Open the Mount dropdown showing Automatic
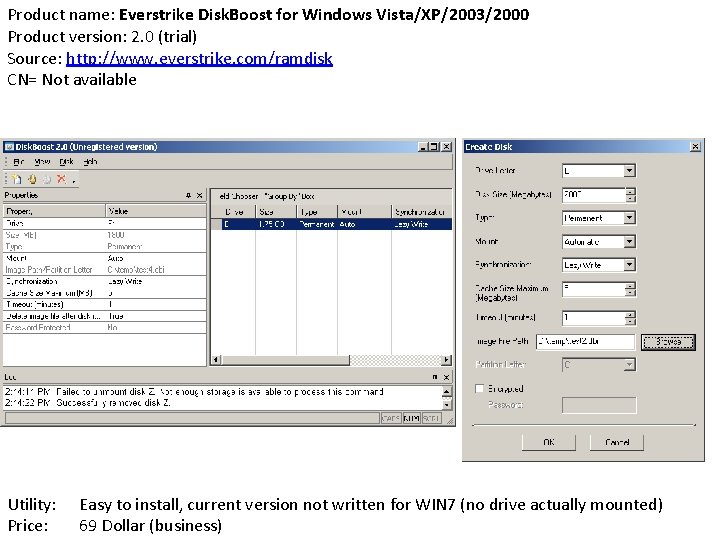This screenshot has height=540, width=720. (x=630, y=242)
